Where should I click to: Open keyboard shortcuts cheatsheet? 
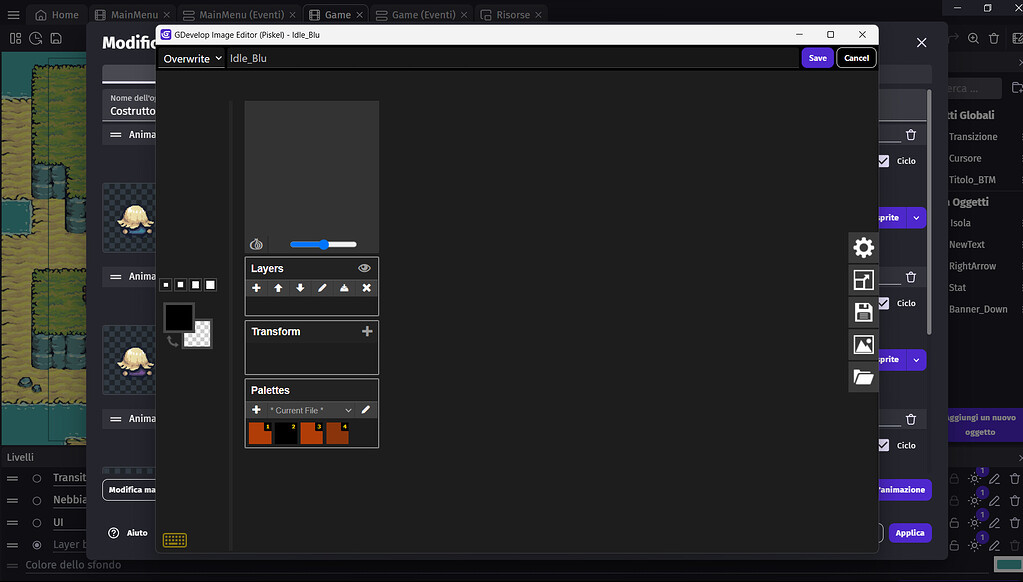174,540
